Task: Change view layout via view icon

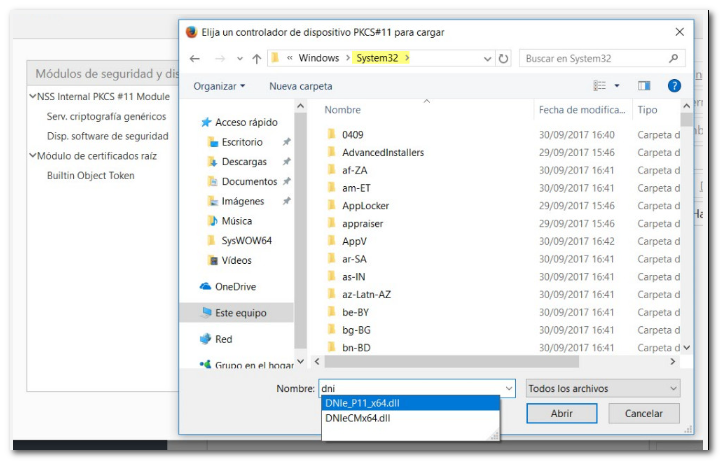Action: [600, 86]
